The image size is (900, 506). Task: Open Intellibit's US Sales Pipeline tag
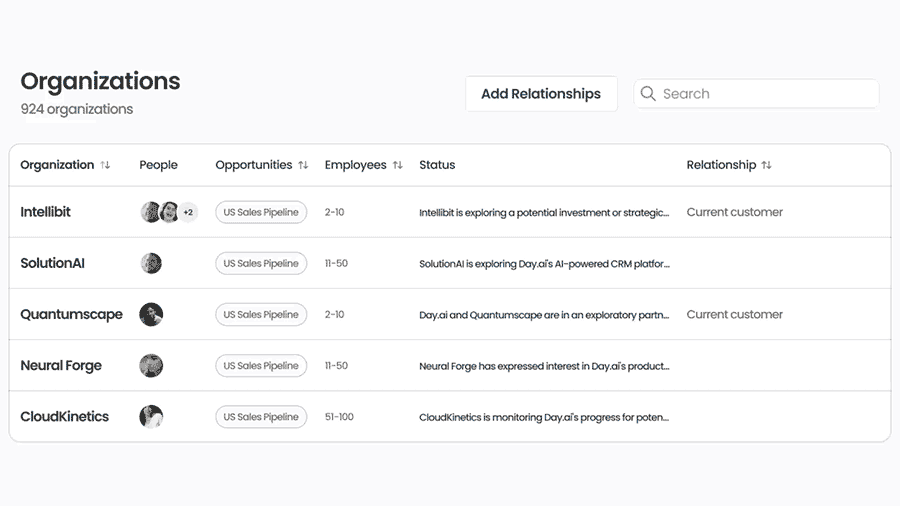click(261, 212)
